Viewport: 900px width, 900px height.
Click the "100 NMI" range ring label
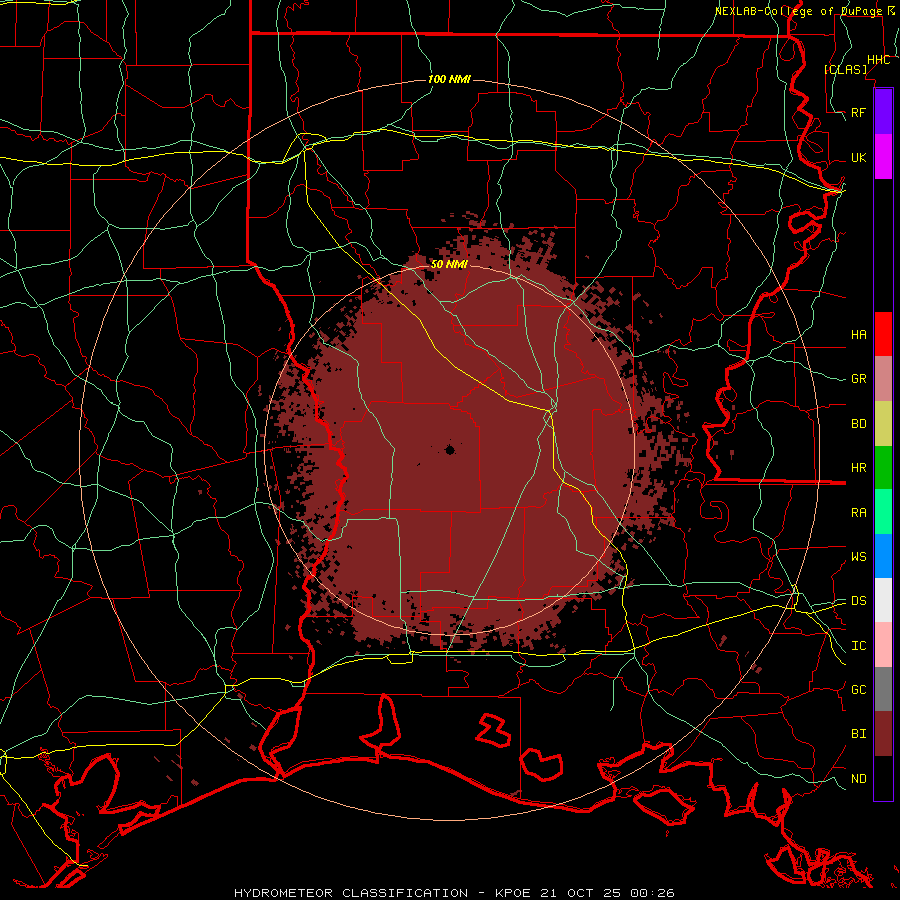click(x=449, y=79)
